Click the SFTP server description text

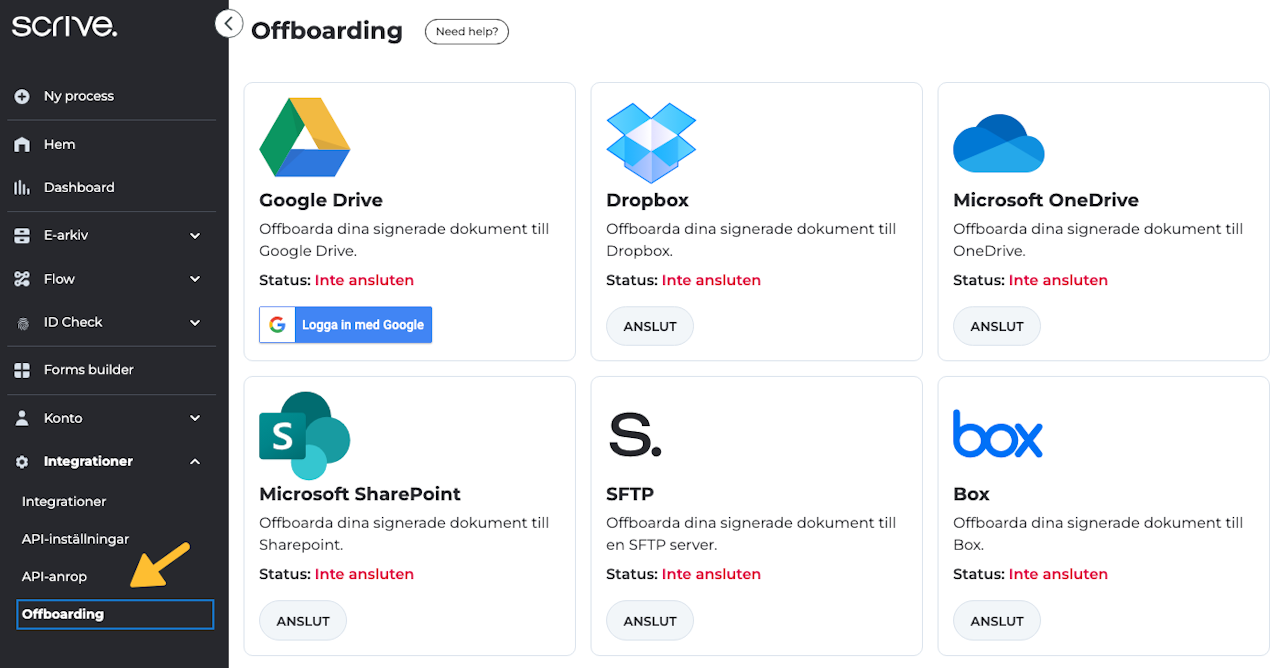[x=751, y=534]
